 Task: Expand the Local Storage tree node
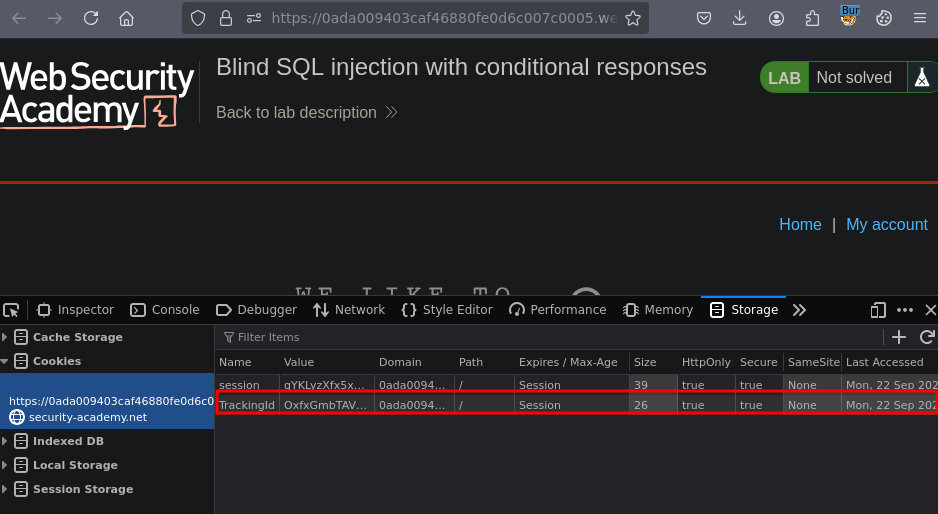tap(5, 465)
